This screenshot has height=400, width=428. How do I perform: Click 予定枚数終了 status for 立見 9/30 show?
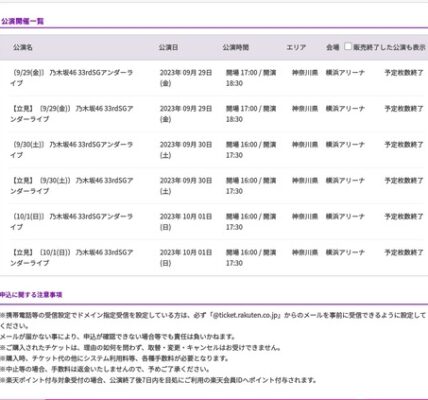(x=404, y=181)
